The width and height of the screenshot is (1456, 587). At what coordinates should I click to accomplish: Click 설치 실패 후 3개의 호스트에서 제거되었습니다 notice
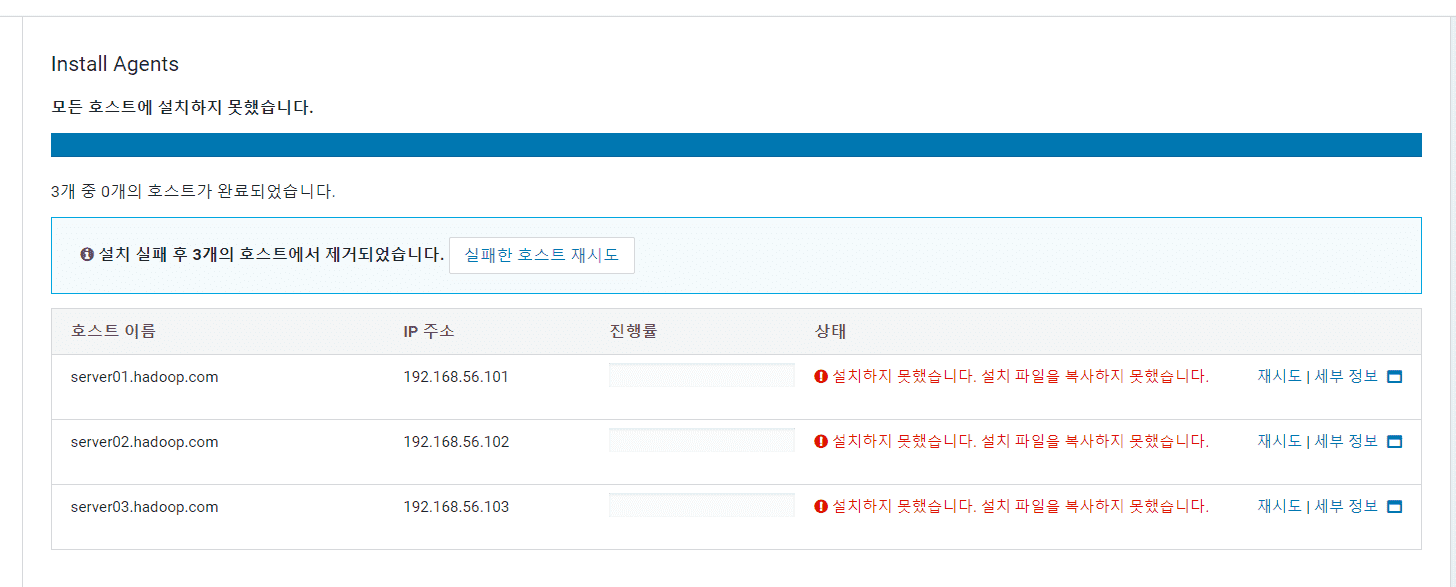click(x=270, y=255)
